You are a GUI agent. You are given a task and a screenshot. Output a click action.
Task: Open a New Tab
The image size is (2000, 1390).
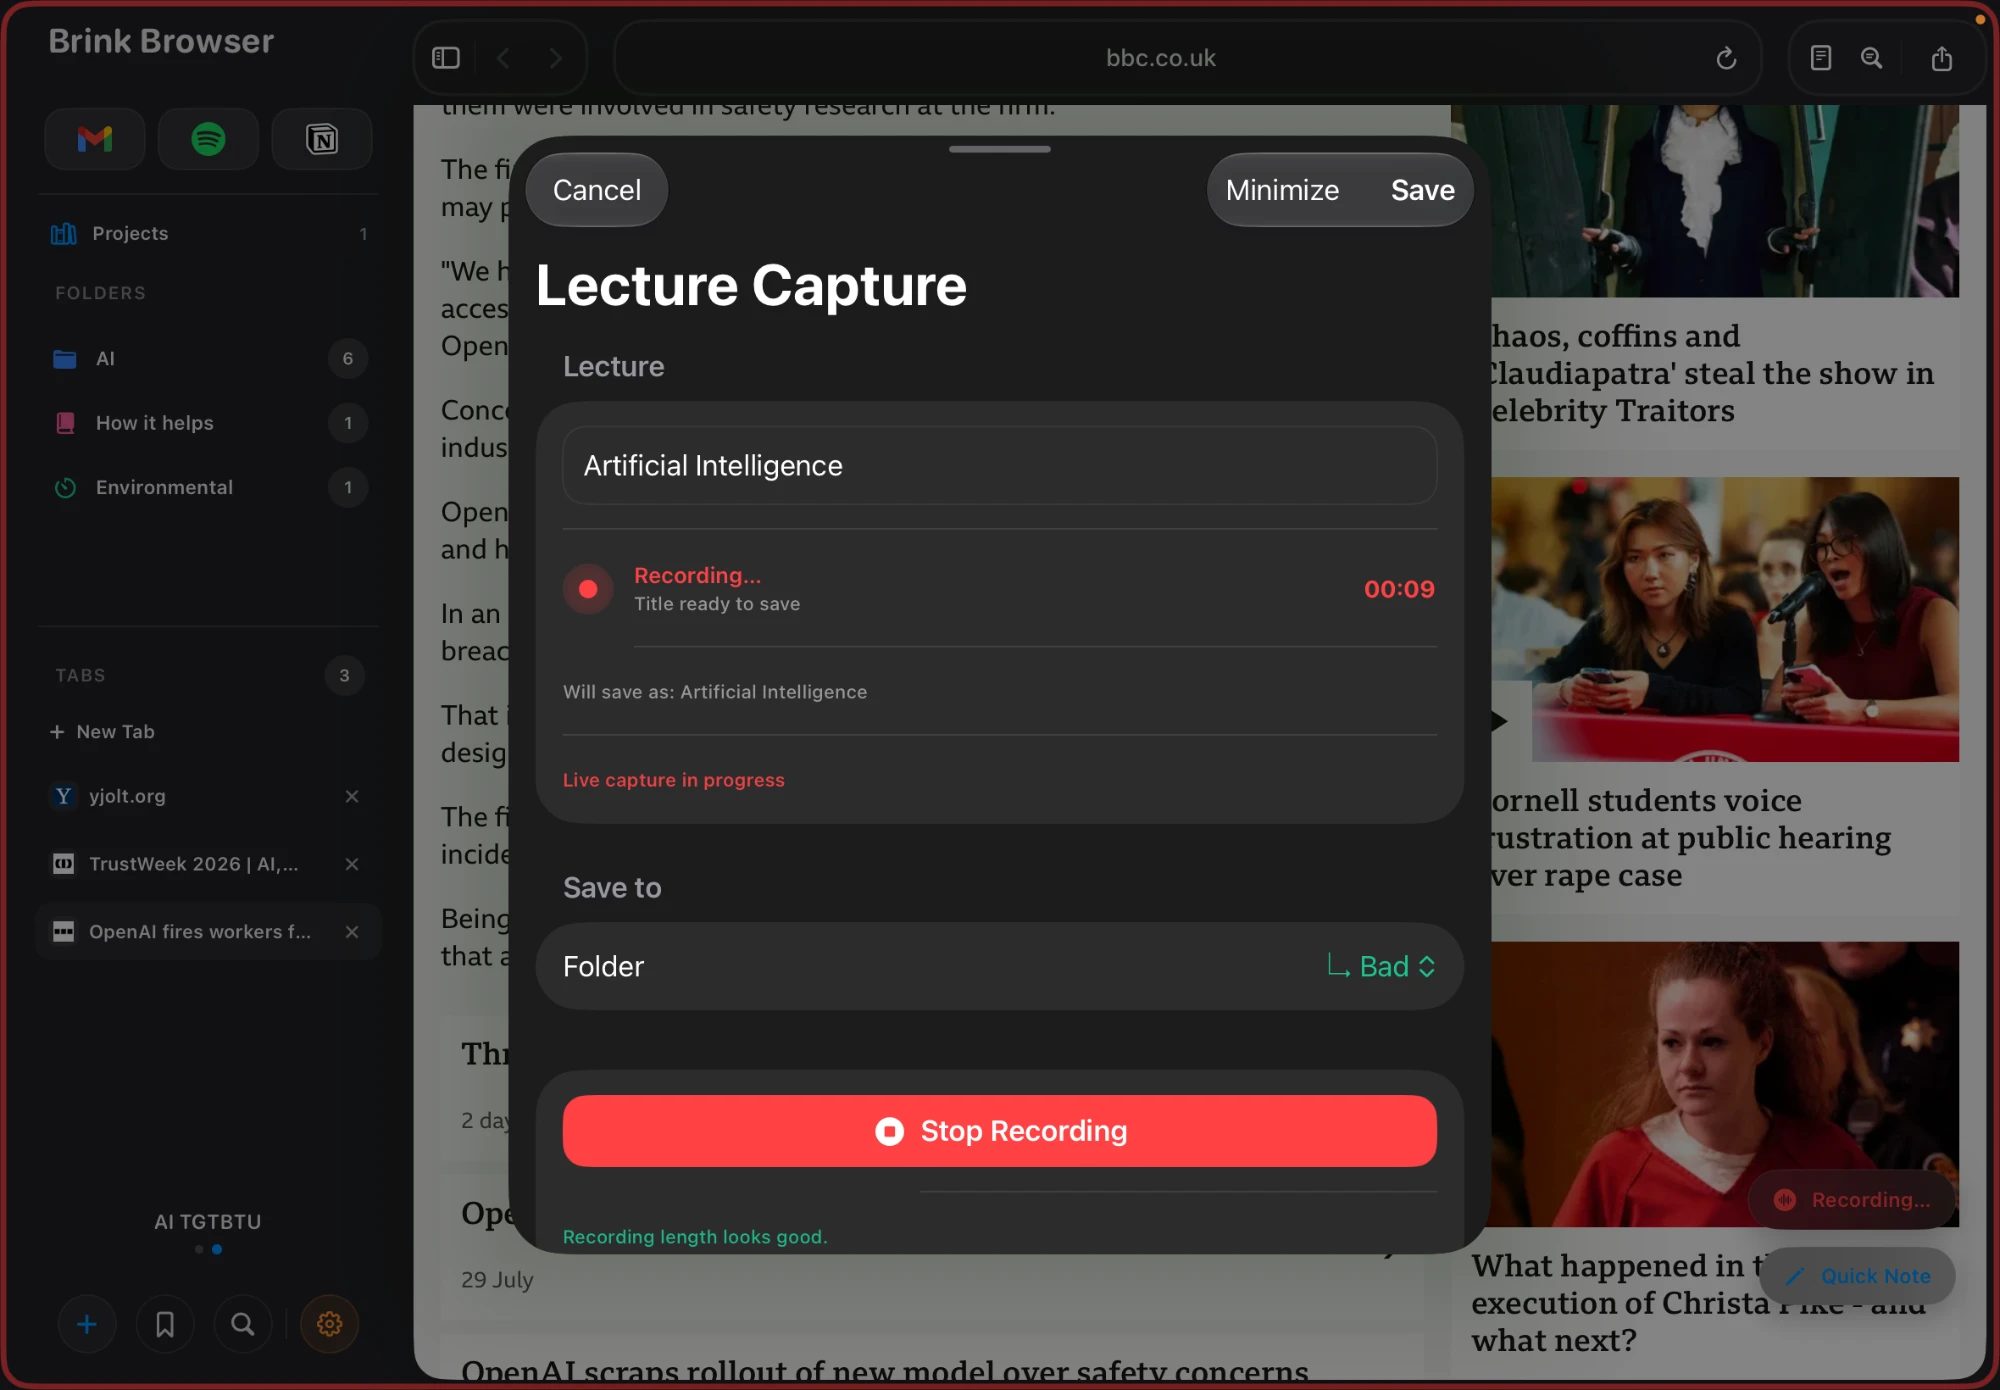coord(103,732)
